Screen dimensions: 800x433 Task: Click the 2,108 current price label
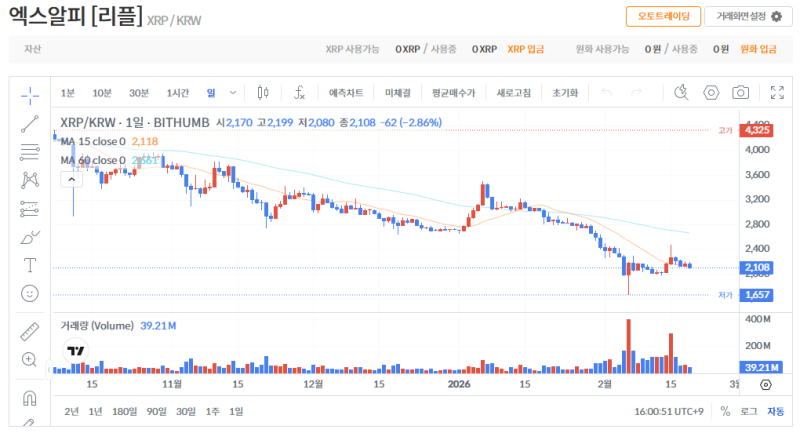click(x=757, y=267)
